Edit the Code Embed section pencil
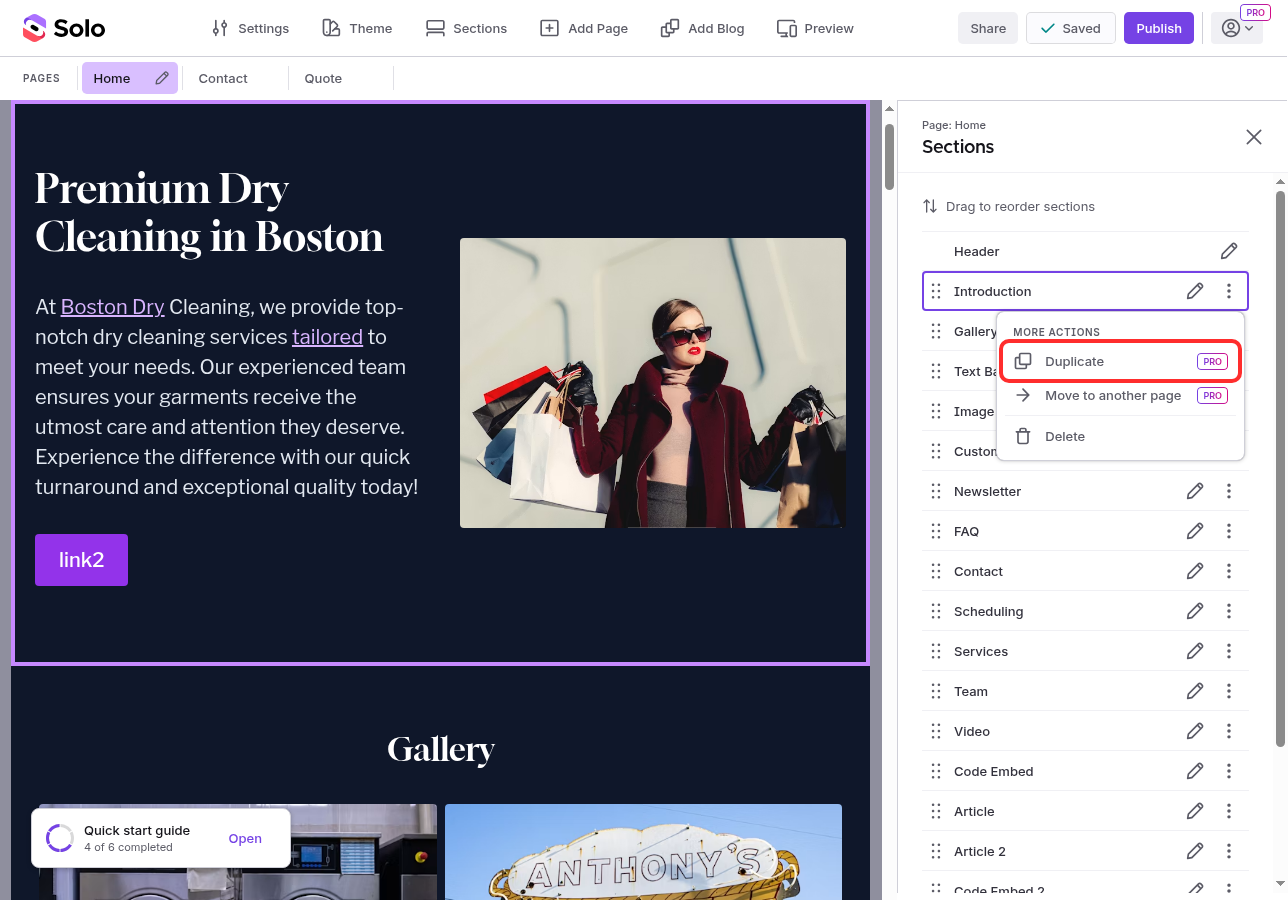 coord(1195,771)
